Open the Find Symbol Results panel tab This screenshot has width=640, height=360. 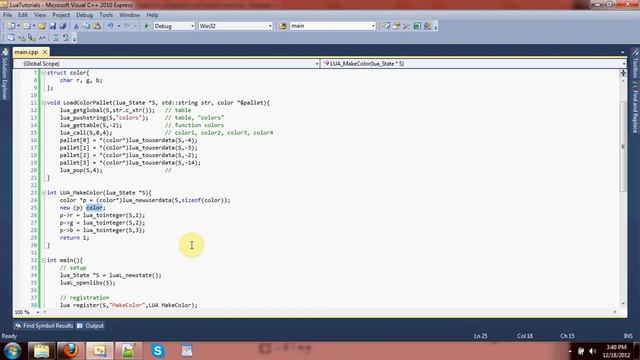point(44,326)
